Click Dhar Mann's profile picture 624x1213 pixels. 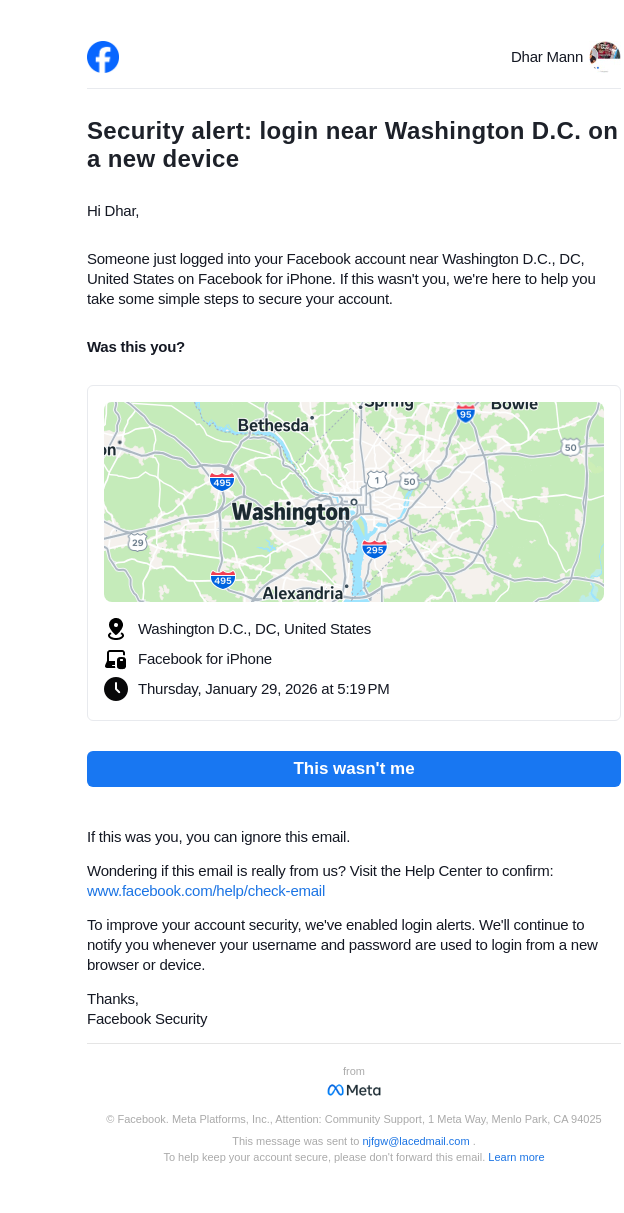[x=604, y=56]
